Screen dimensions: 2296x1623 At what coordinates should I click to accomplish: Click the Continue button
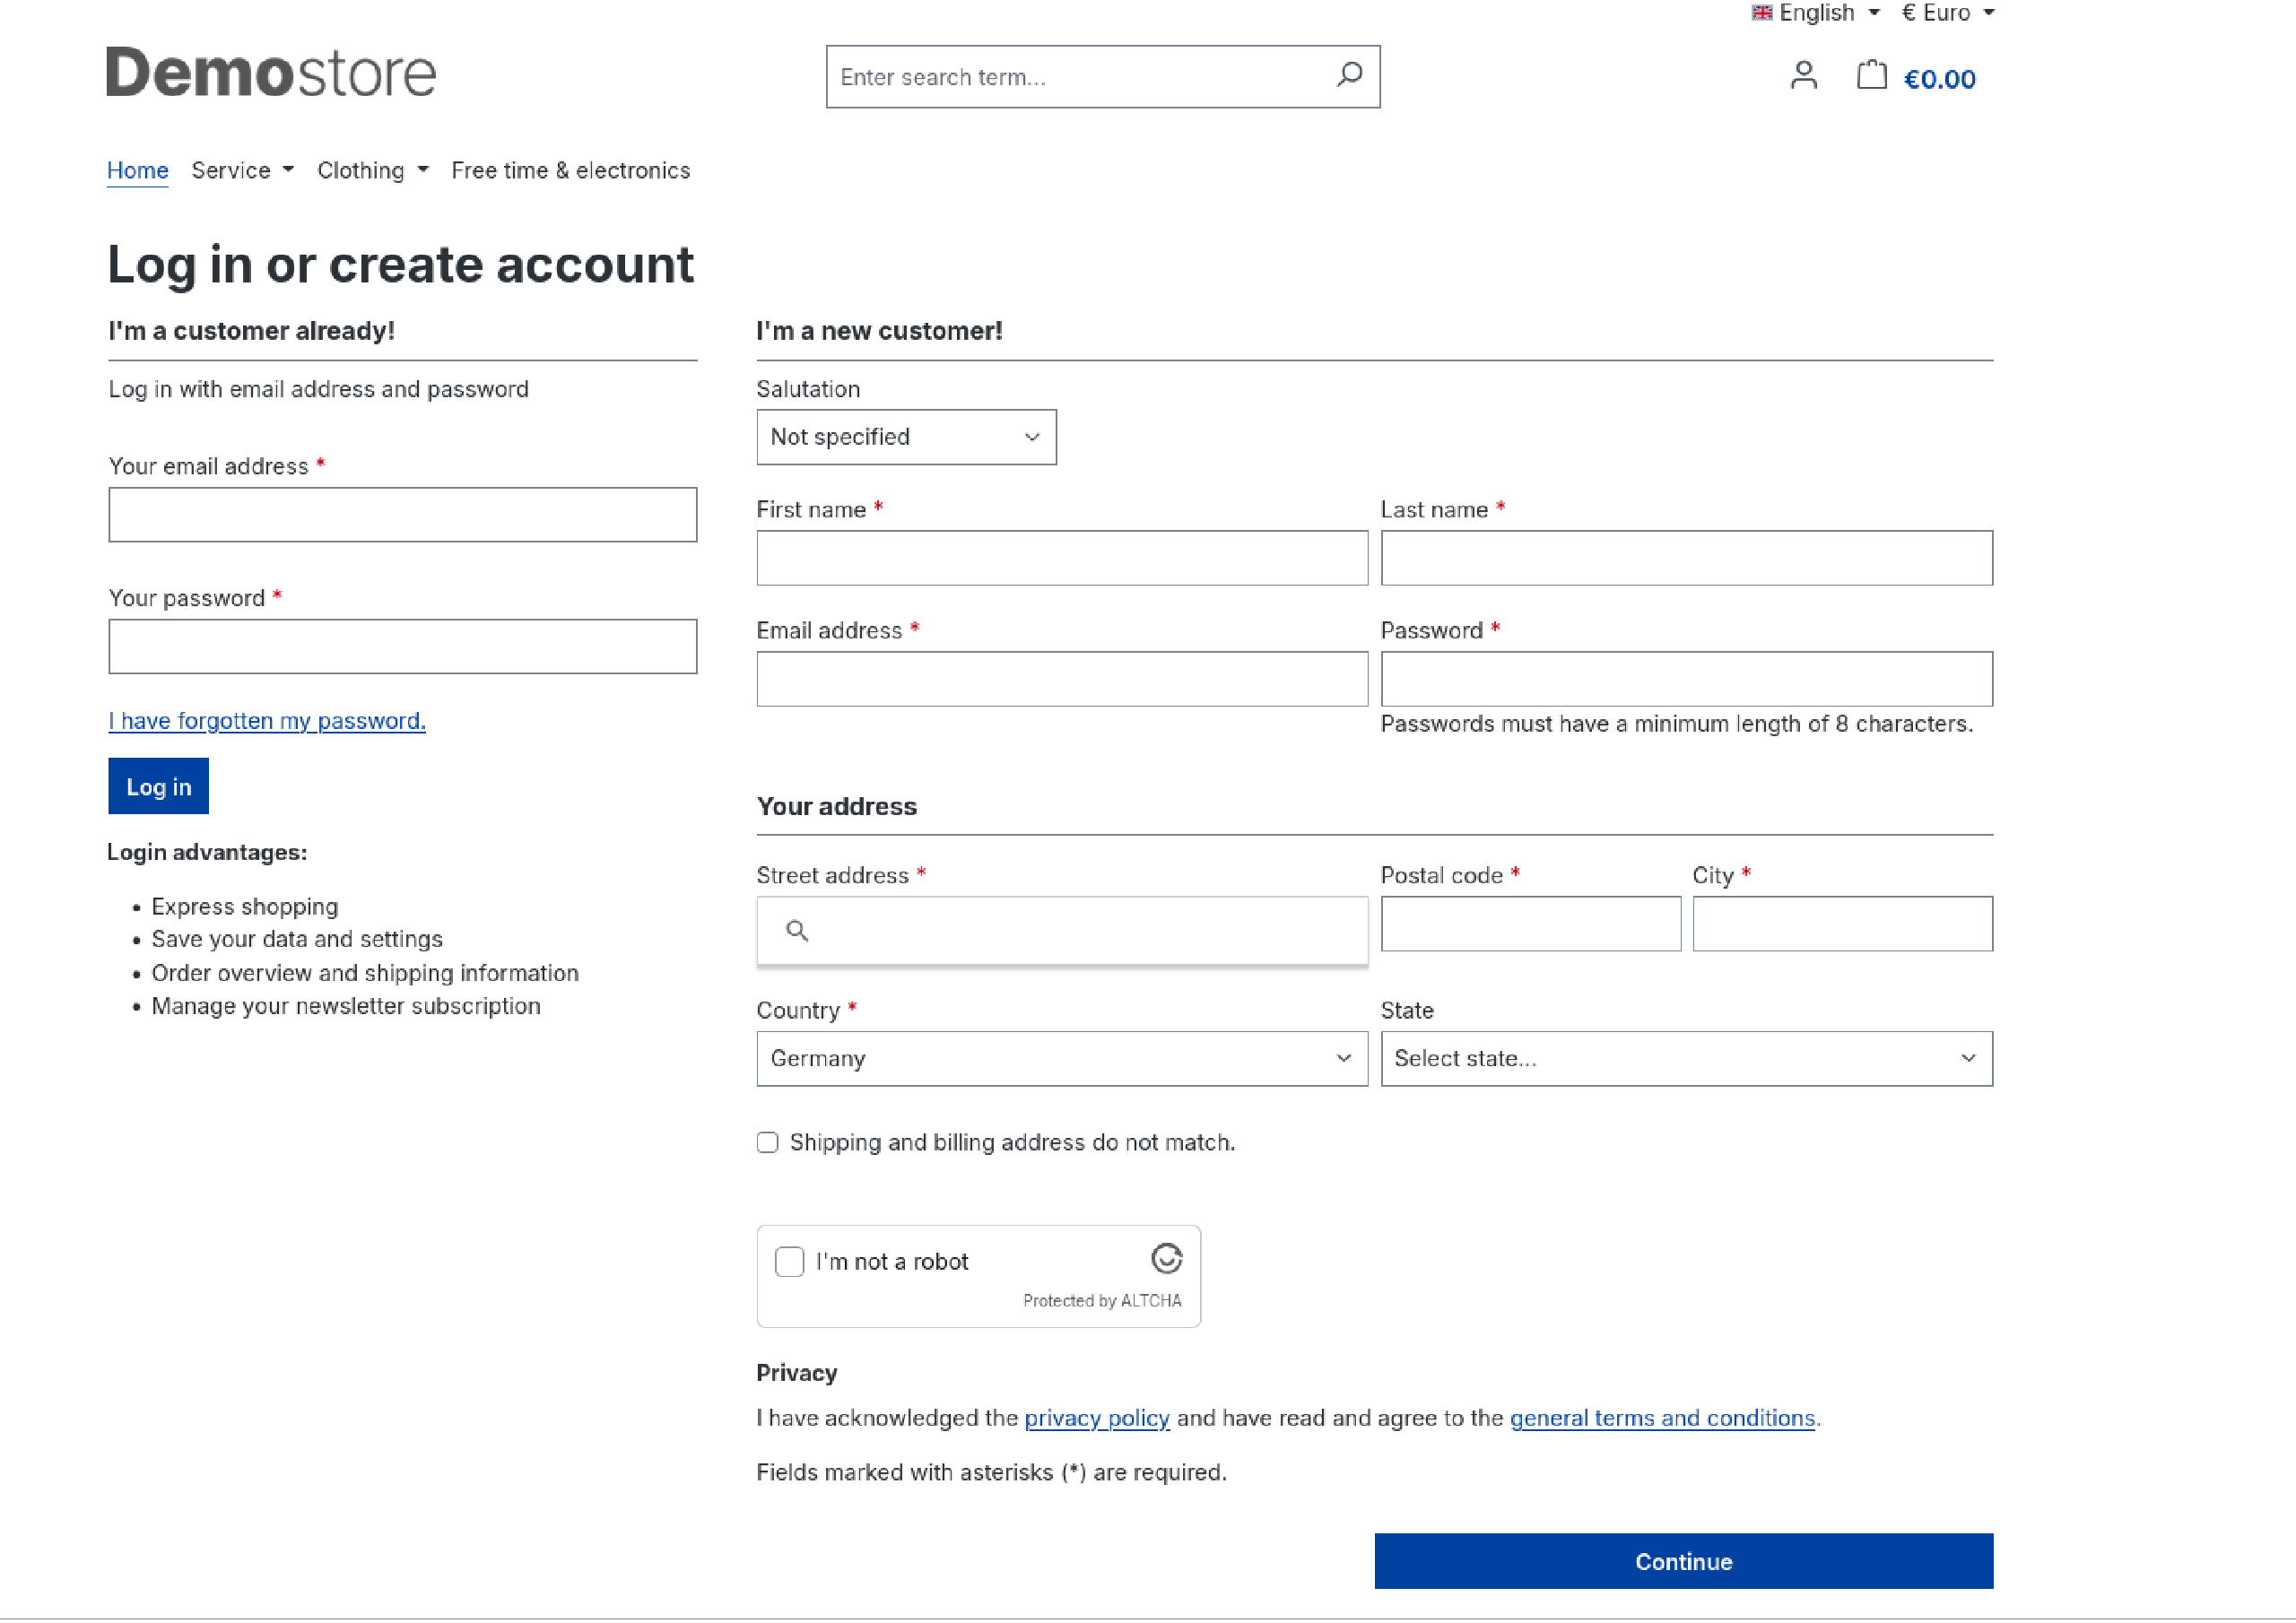click(1684, 1561)
